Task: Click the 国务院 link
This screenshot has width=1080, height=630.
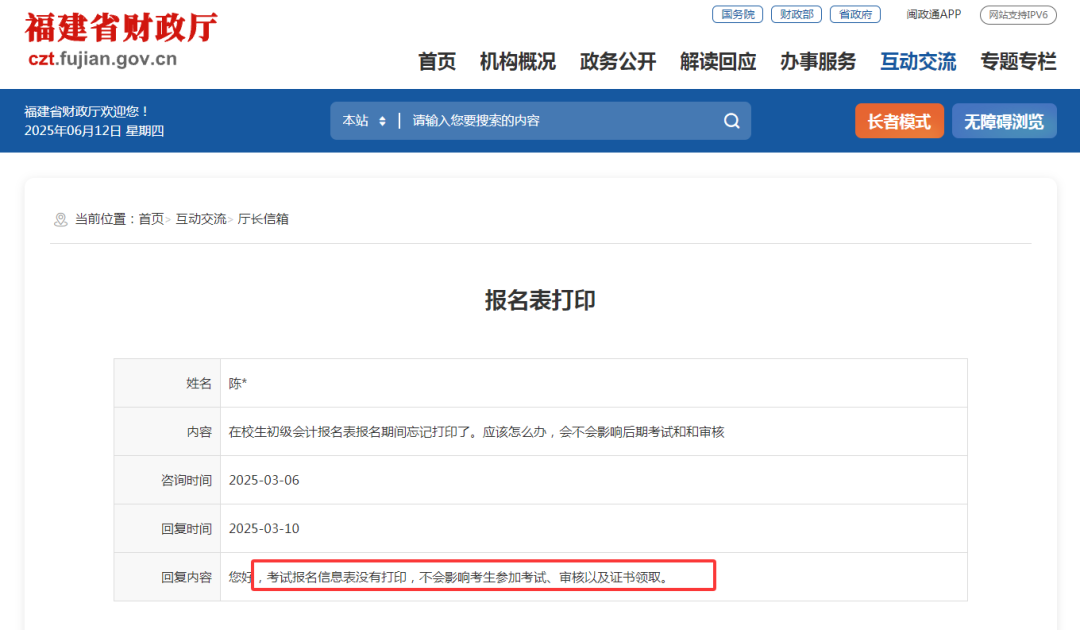Action: [x=737, y=14]
